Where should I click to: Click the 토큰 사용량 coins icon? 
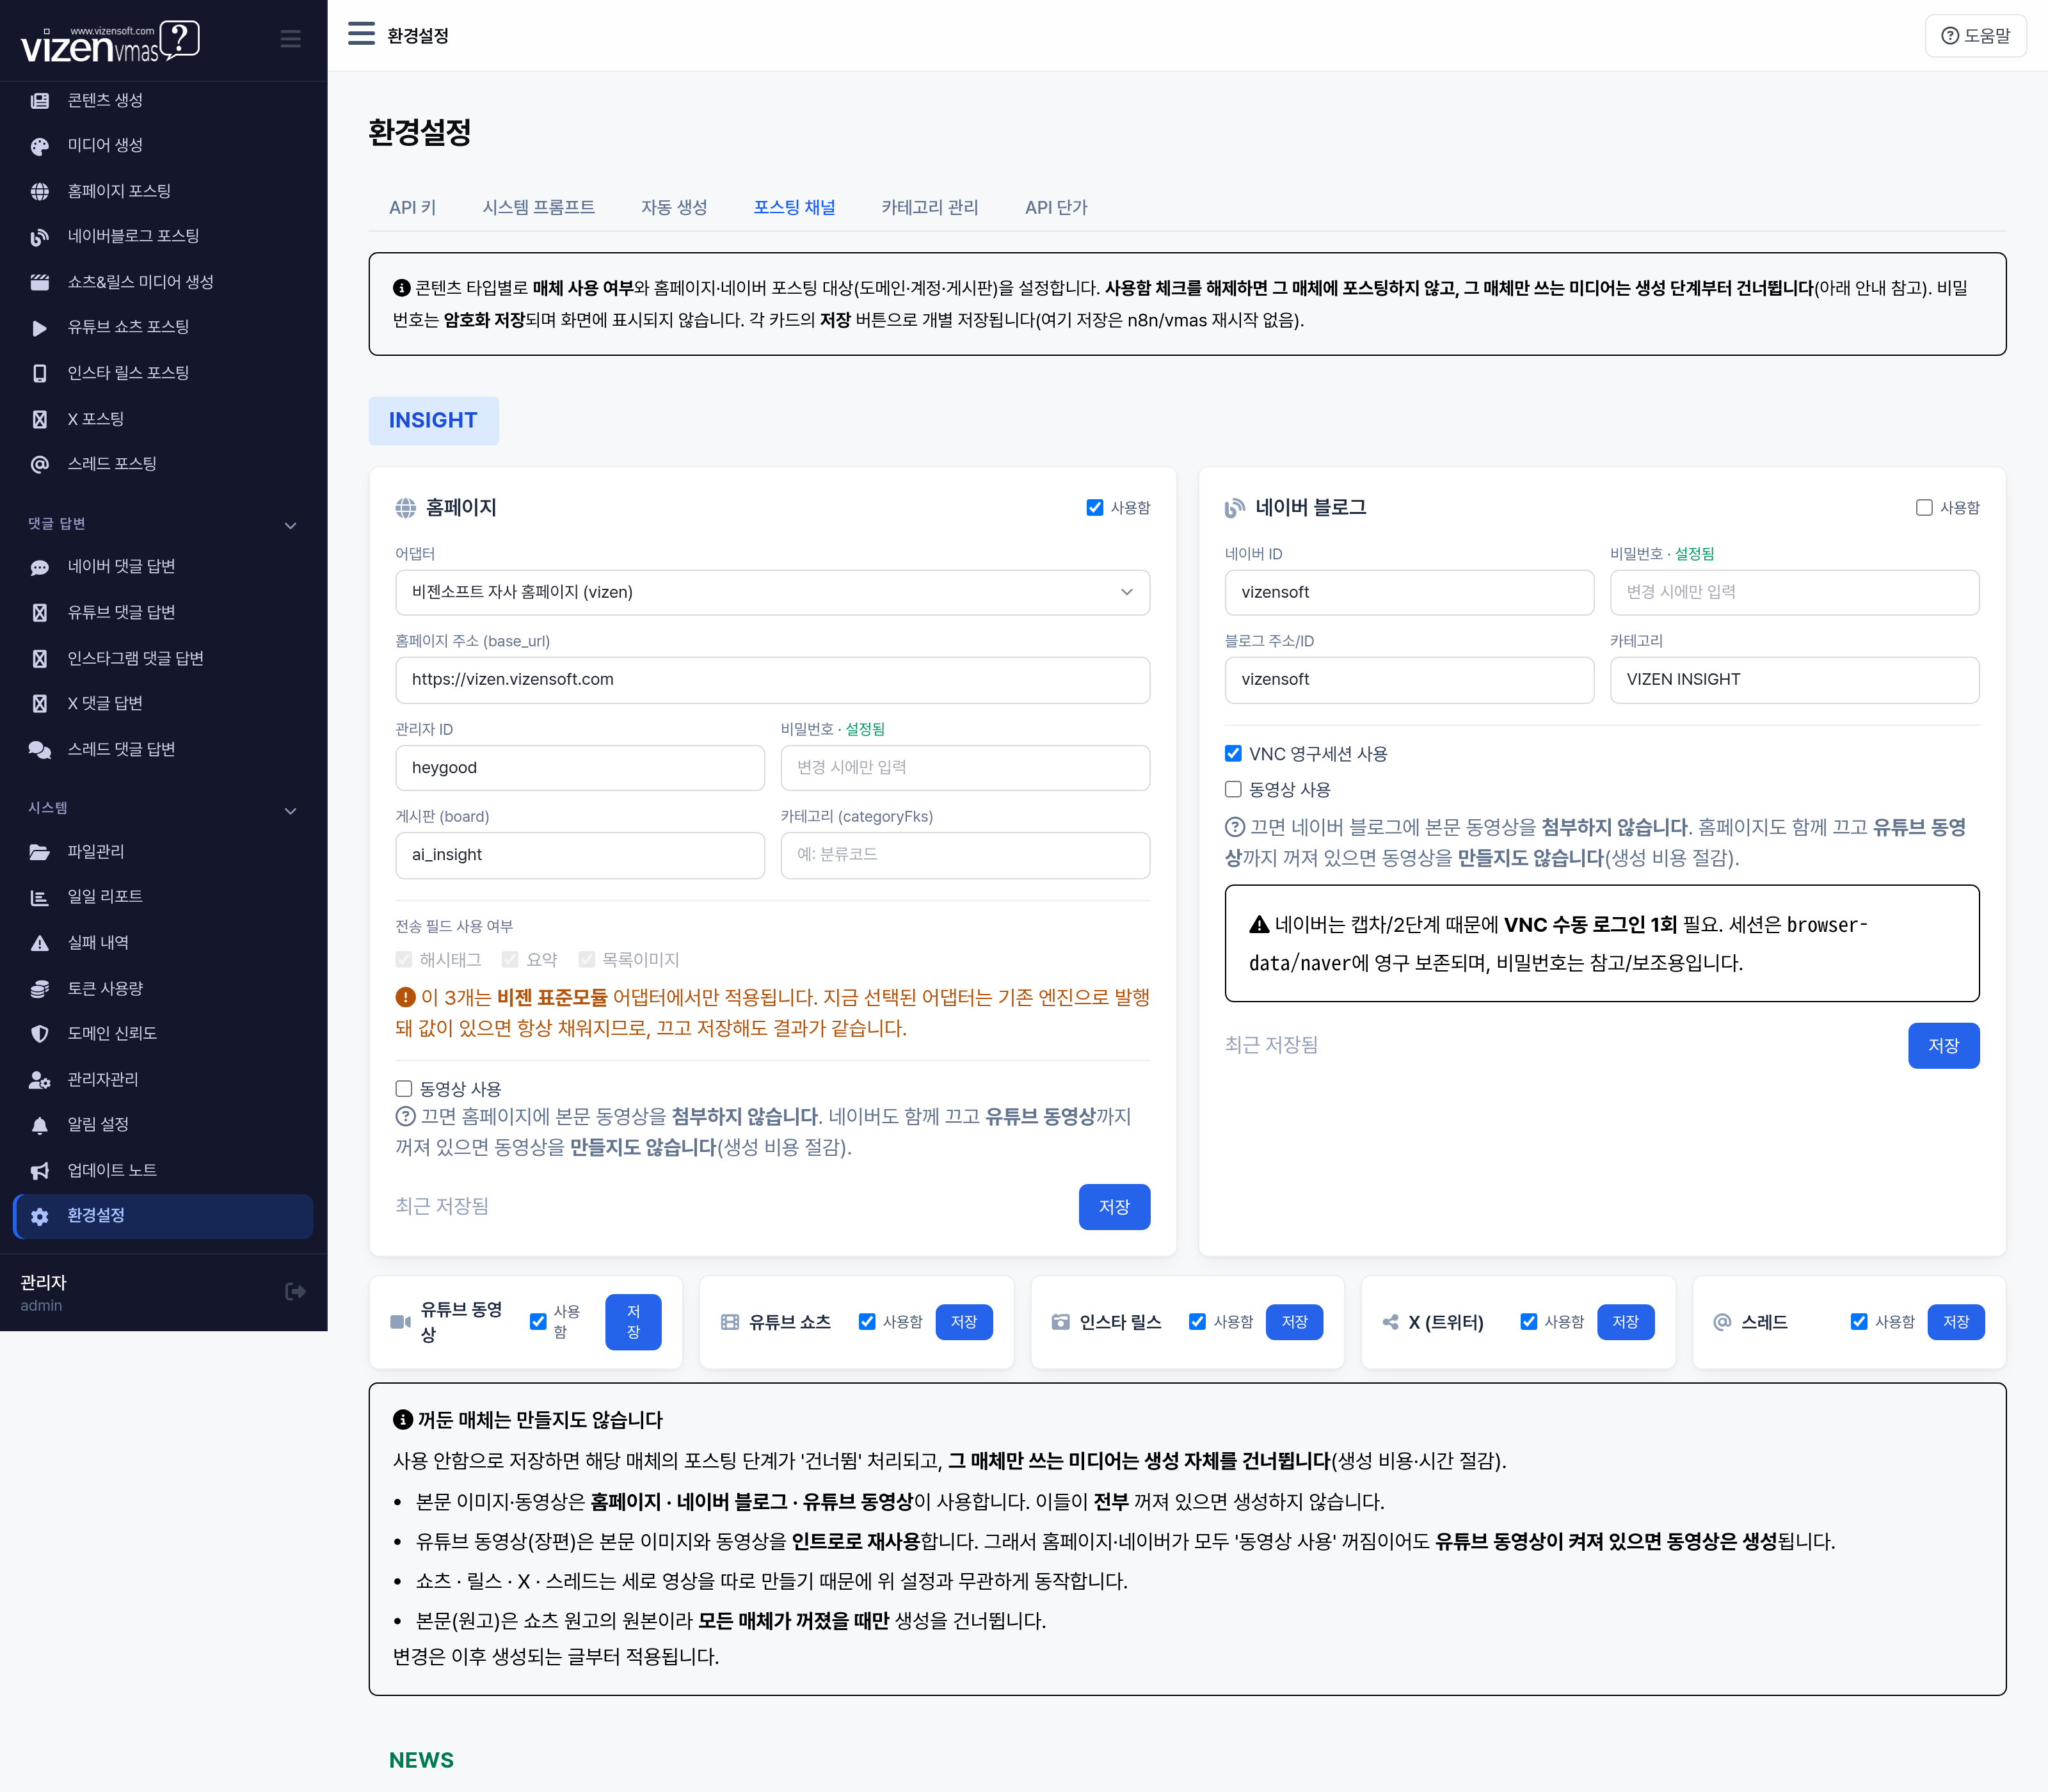pyautogui.click(x=40, y=989)
